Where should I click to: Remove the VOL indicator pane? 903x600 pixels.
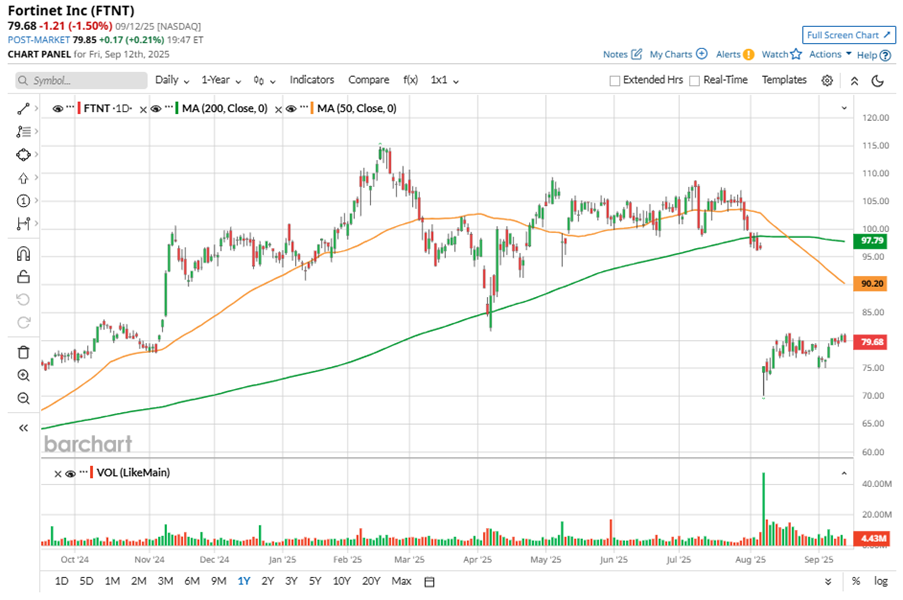58,474
